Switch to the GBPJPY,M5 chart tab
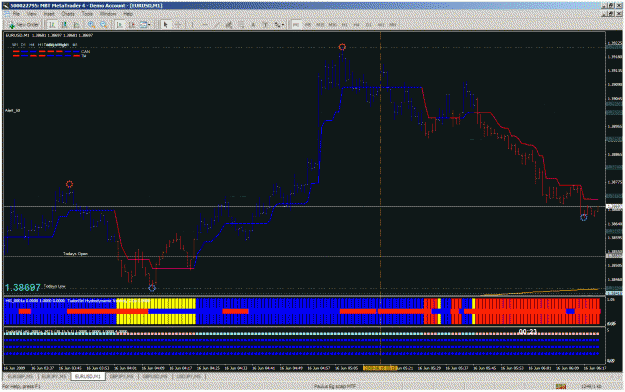 [122, 376]
